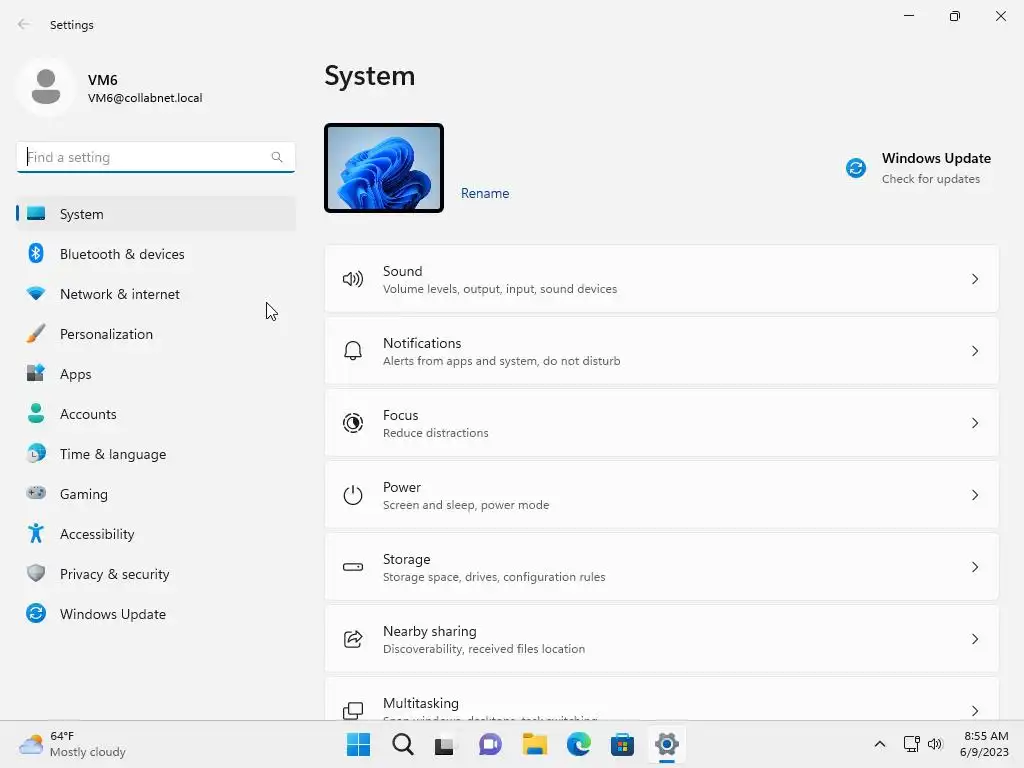This screenshot has width=1024, height=768.
Task: Open System category in sidebar
Action: (155, 214)
